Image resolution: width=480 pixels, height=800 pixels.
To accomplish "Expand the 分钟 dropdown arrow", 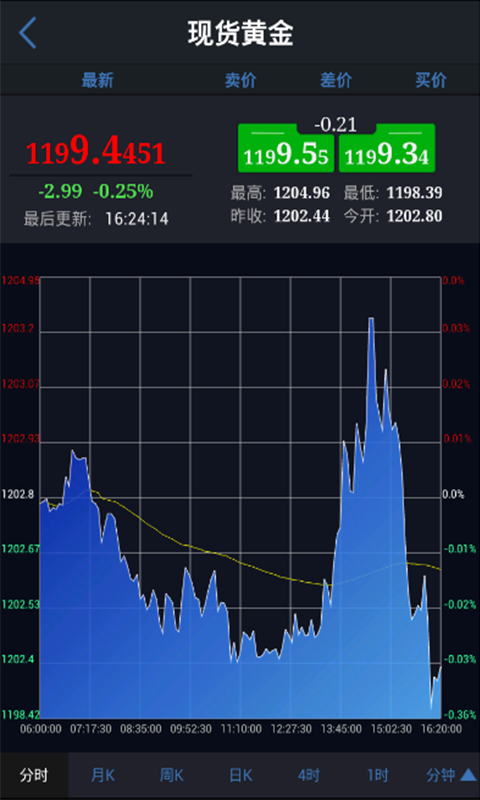I will tap(468, 776).
